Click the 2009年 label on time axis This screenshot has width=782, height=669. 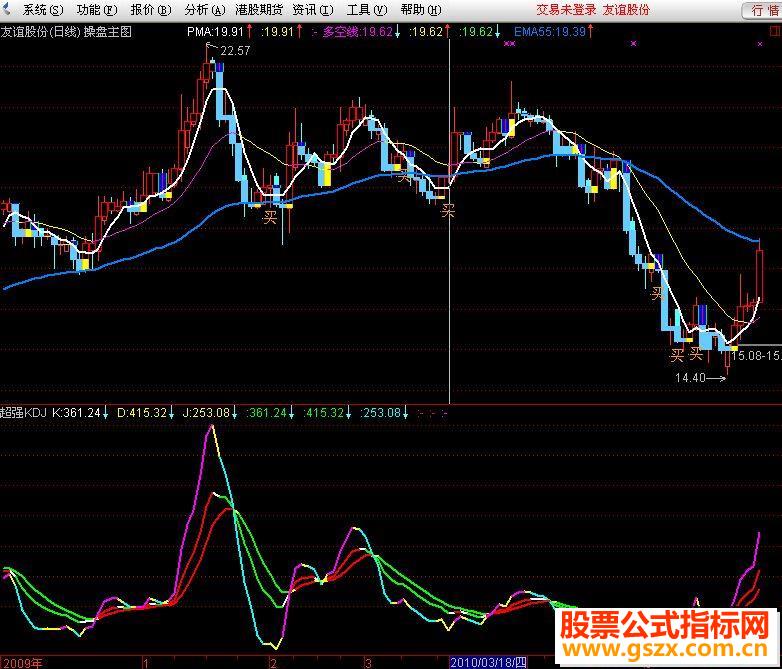[x=22, y=663]
